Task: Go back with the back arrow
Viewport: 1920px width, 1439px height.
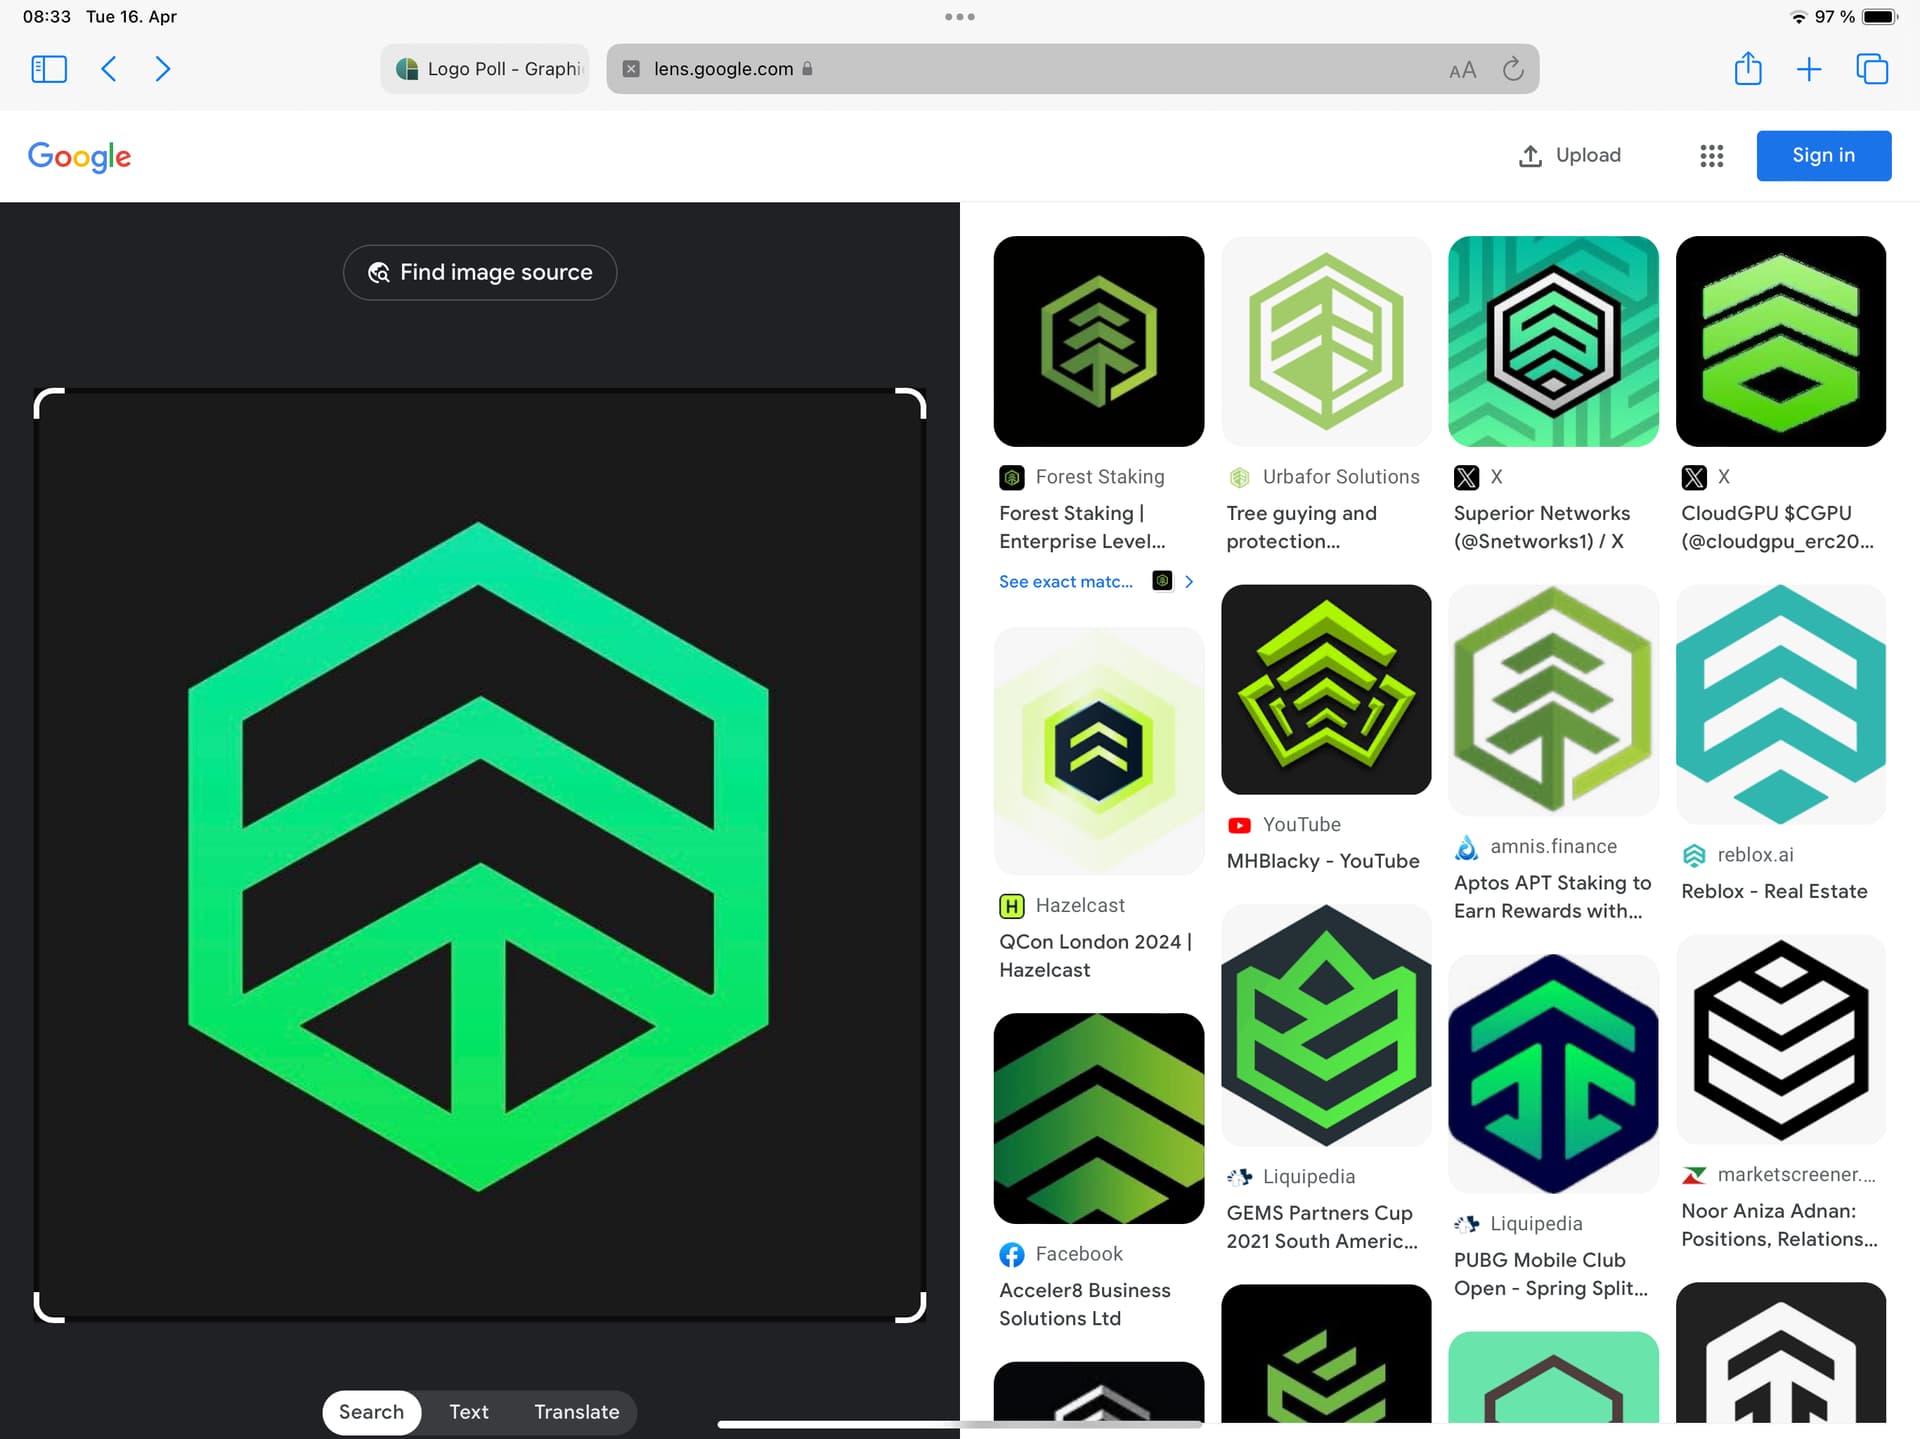Action: click(109, 69)
